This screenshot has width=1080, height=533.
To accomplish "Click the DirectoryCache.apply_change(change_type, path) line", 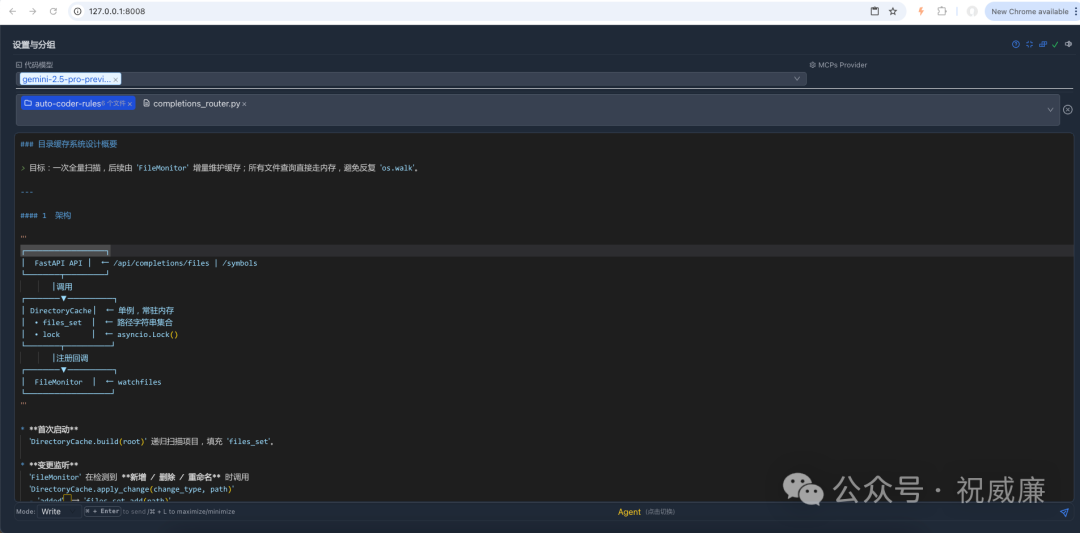I will pyautogui.click(x=132, y=489).
